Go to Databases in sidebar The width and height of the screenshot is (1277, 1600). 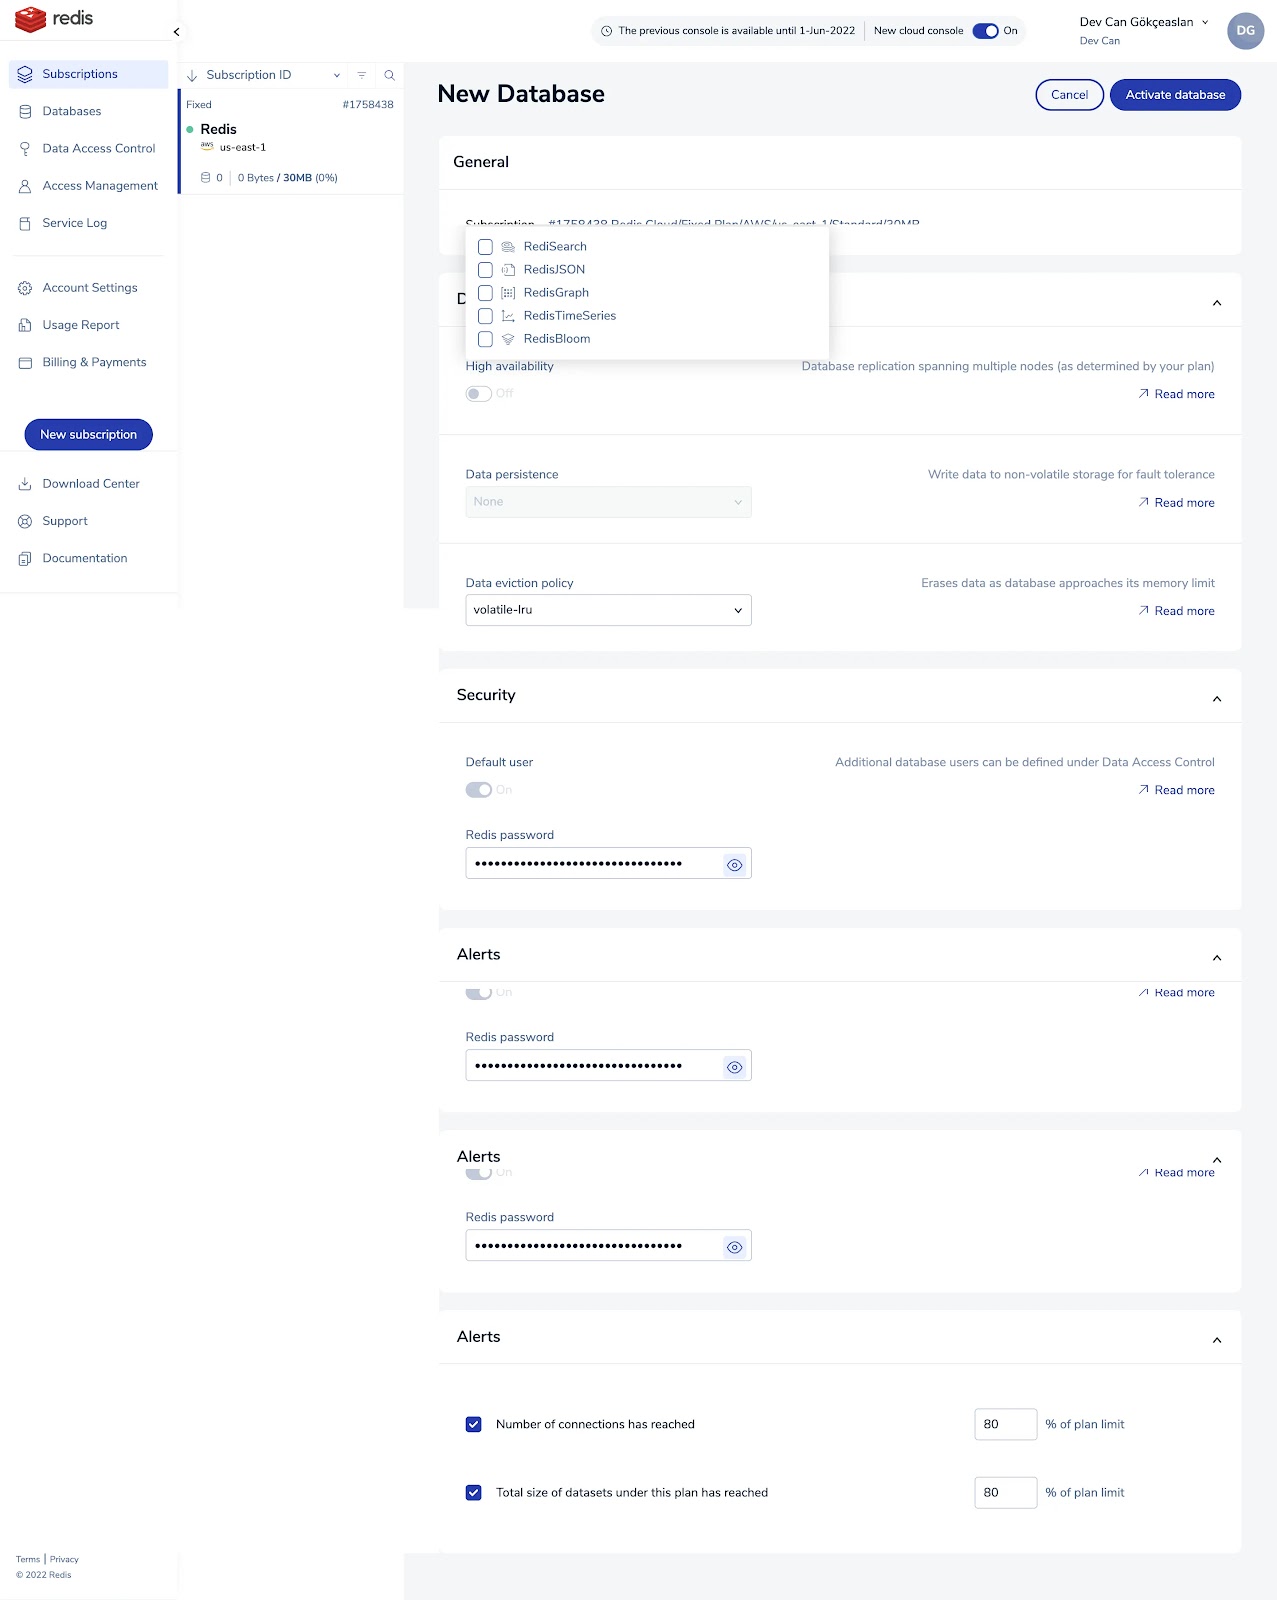[x=71, y=111]
